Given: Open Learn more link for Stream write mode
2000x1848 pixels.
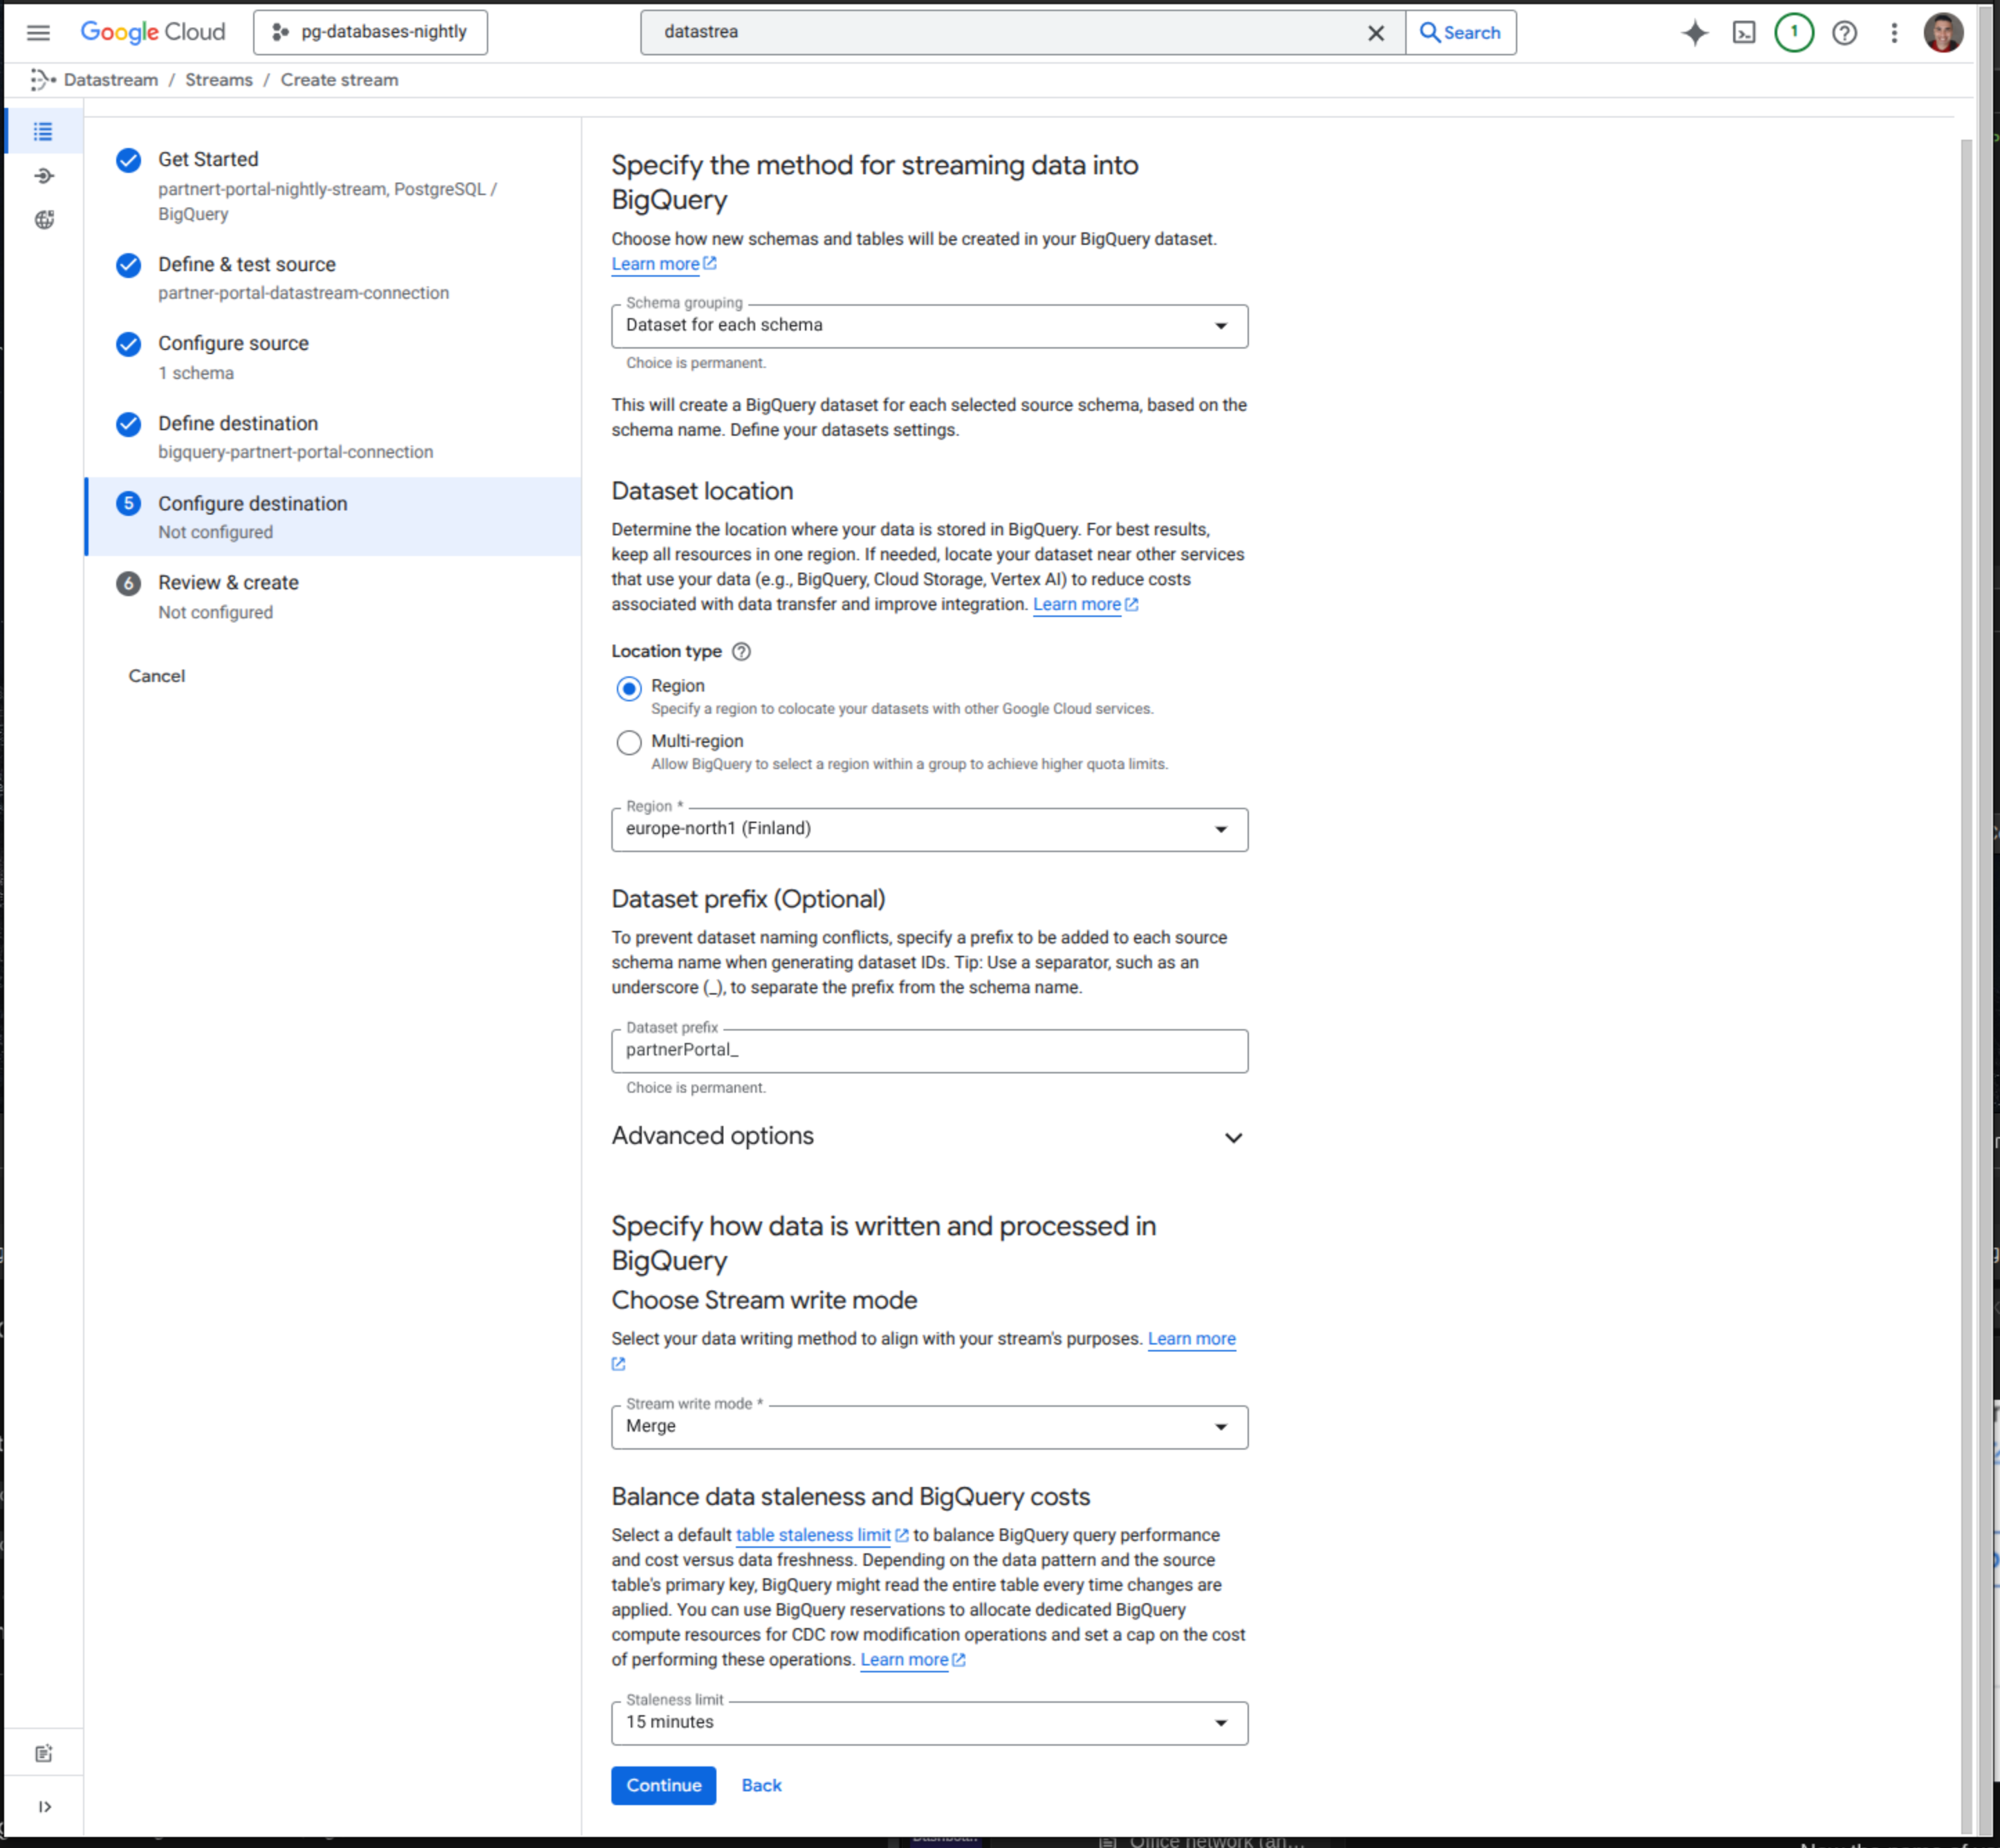Looking at the screenshot, I should tap(1191, 1339).
